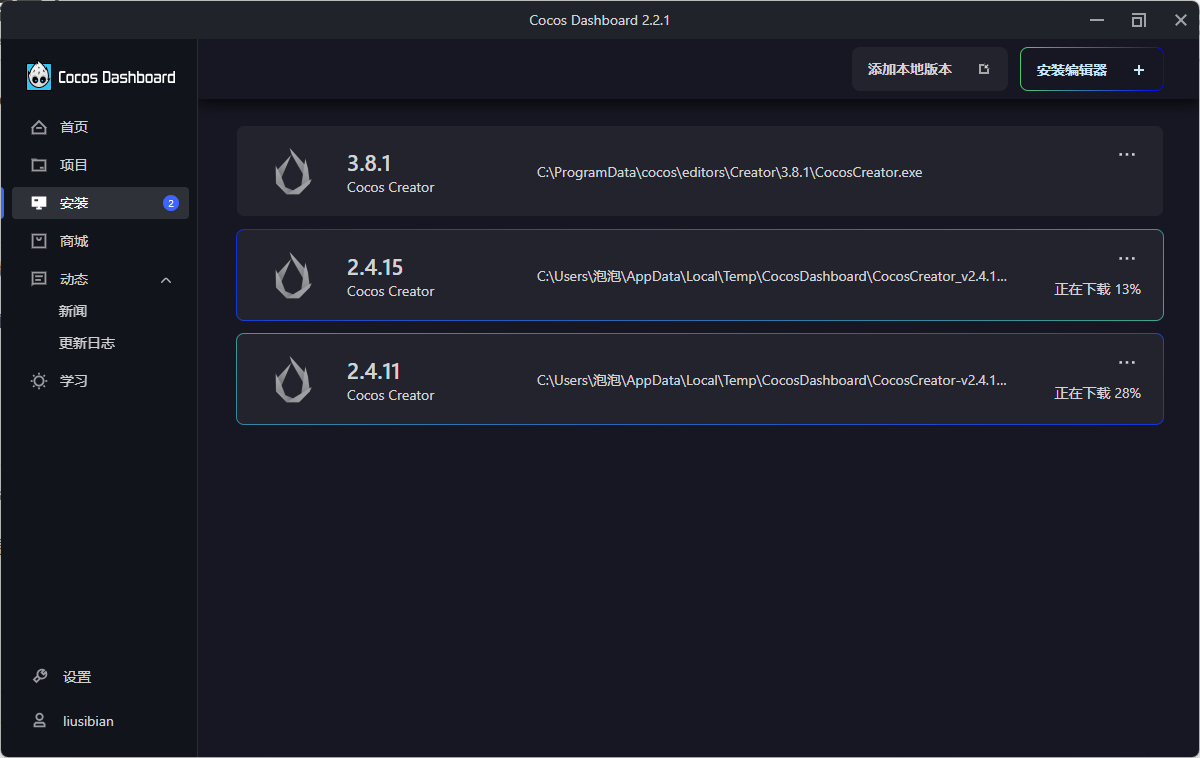Click the badge showing 2 on 安装
The width and height of the screenshot is (1200, 758).
coord(171,203)
